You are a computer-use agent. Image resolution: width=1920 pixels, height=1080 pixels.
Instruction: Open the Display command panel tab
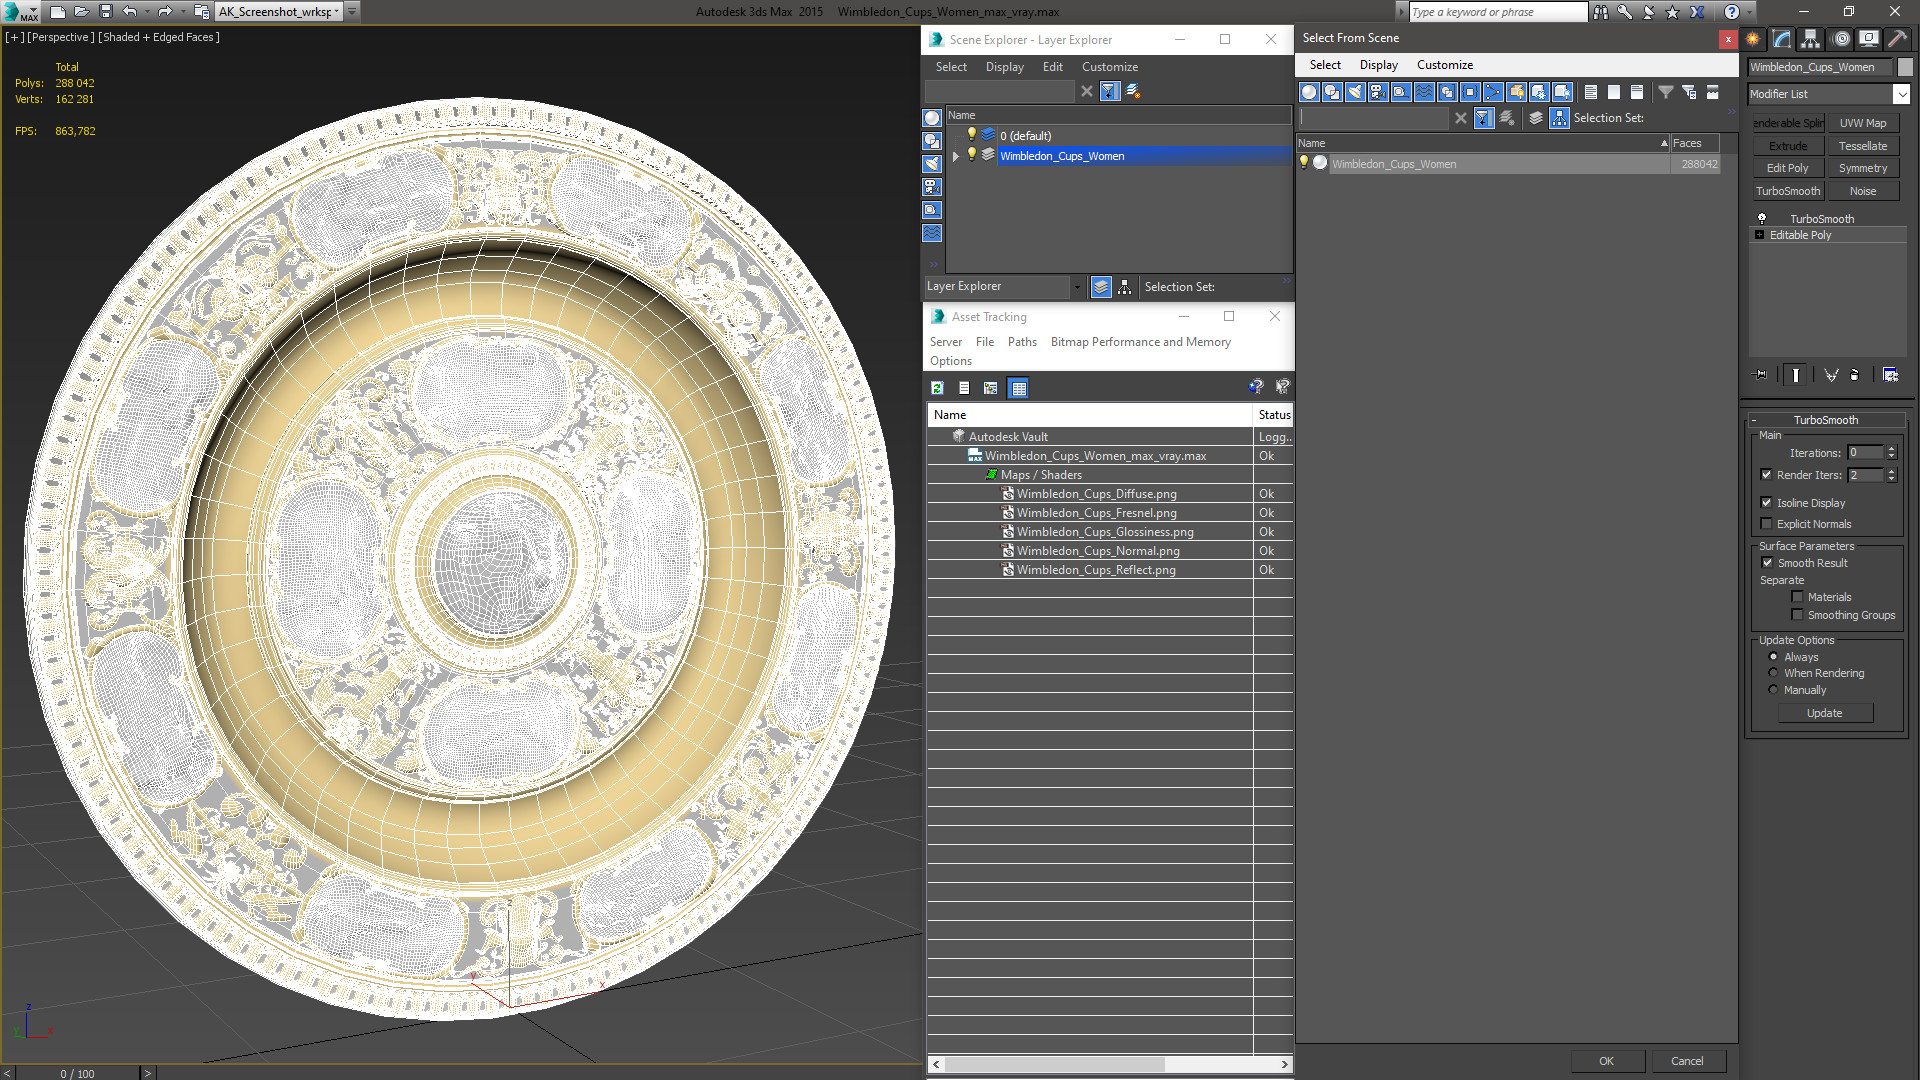tap(1868, 39)
